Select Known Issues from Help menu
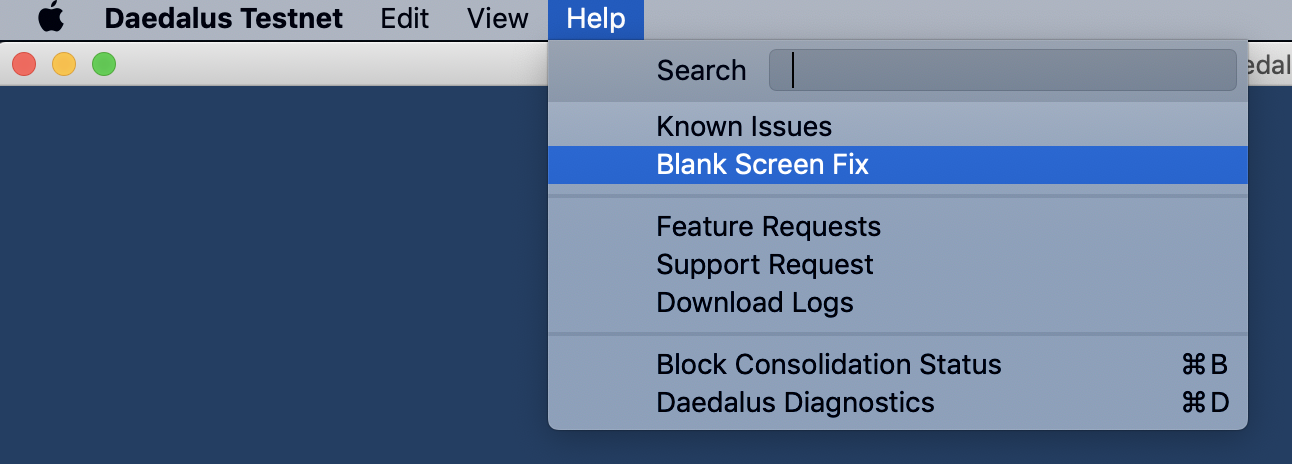The image size is (1292, 464). click(x=744, y=127)
